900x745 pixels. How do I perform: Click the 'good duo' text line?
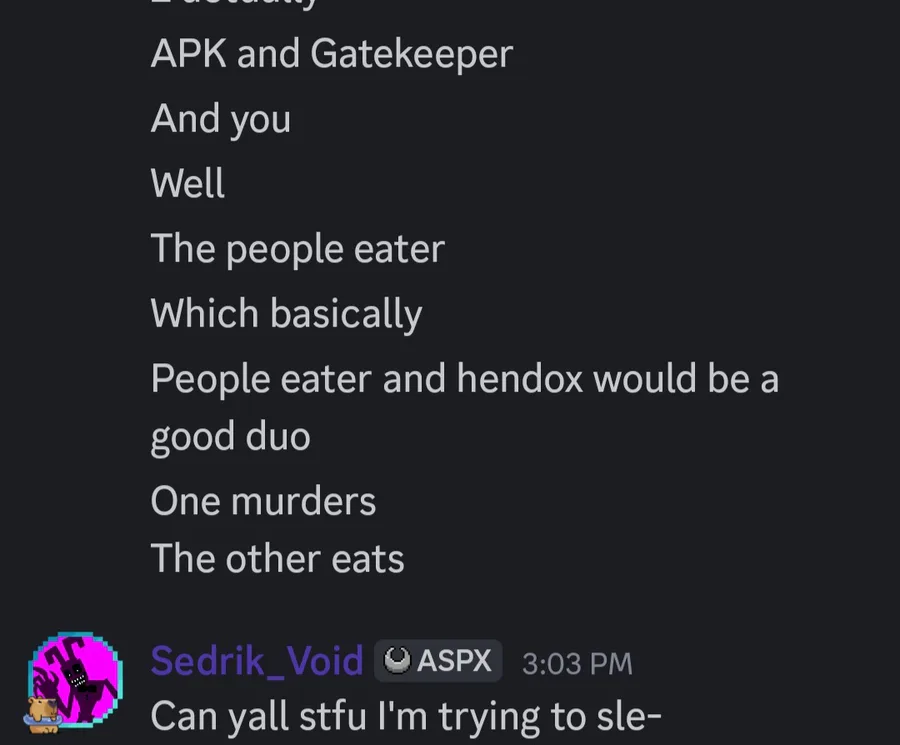pyautogui.click(x=230, y=437)
